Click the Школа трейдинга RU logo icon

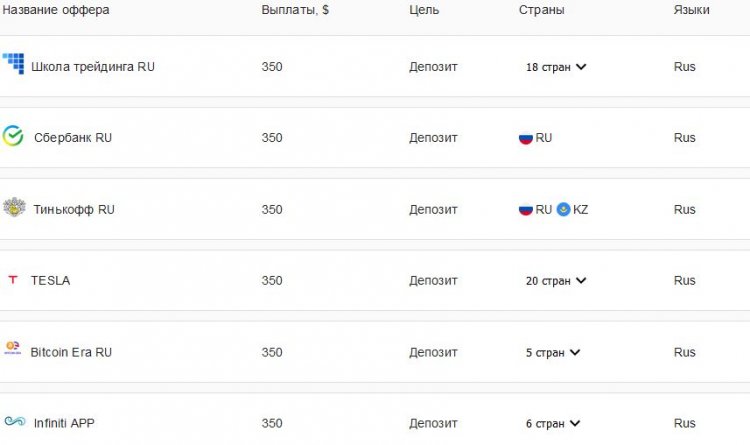pyautogui.click(x=13, y=64)
